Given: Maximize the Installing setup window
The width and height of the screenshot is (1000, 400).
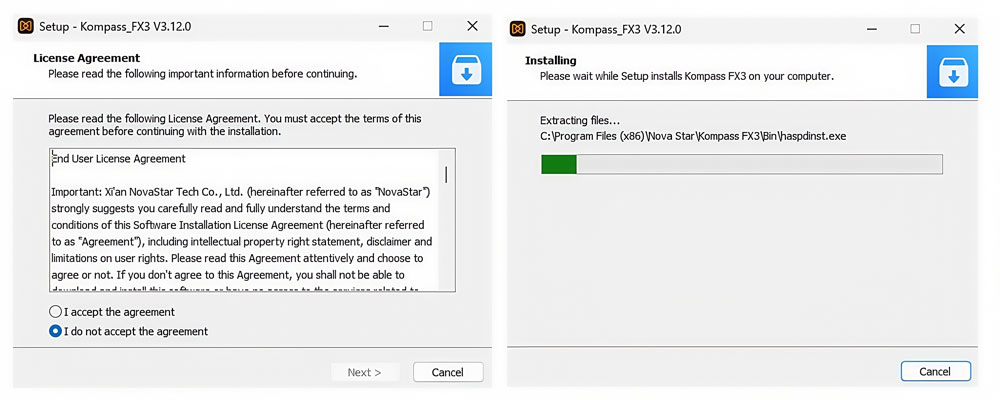Looking at the screenshot, I should (915, 29).
